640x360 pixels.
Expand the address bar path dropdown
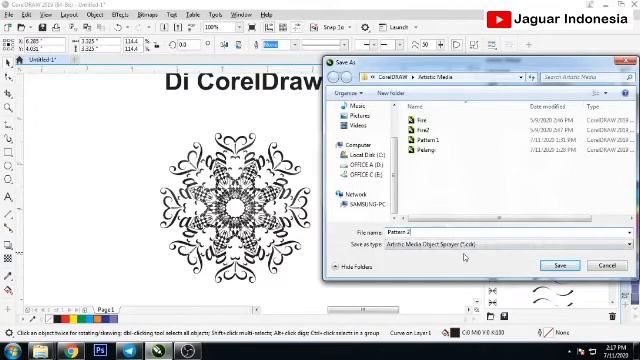[x=521, y=77]
